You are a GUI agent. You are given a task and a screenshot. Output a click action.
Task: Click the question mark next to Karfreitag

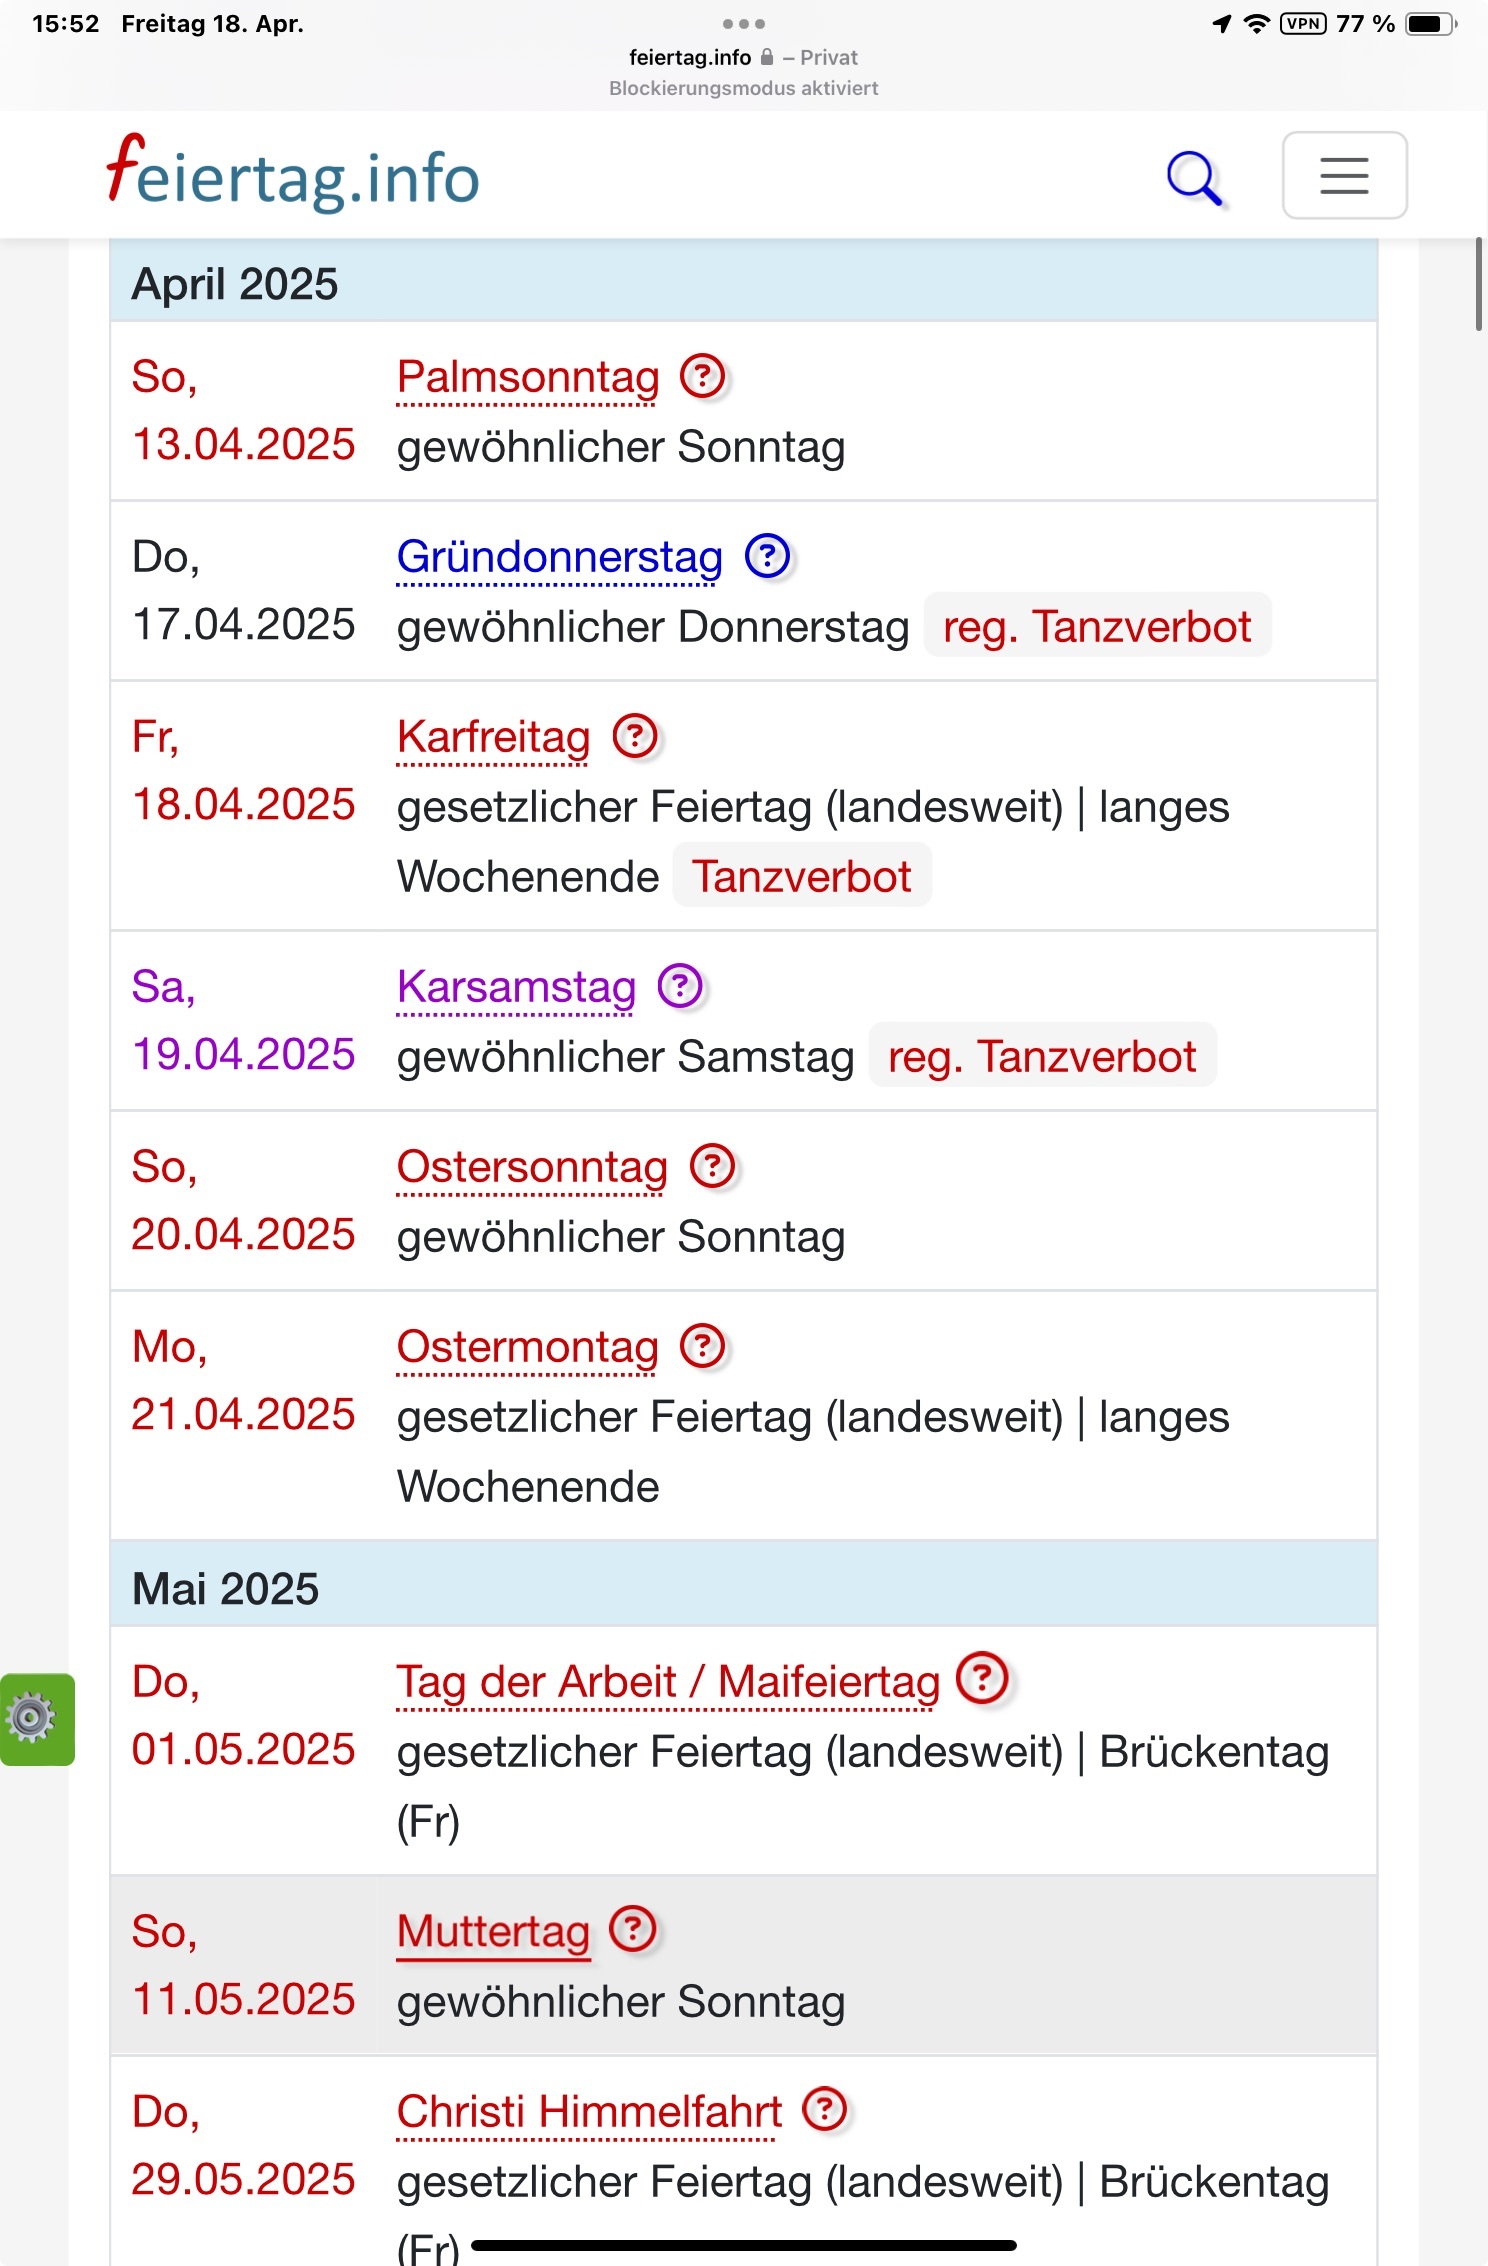coord(635,736)
